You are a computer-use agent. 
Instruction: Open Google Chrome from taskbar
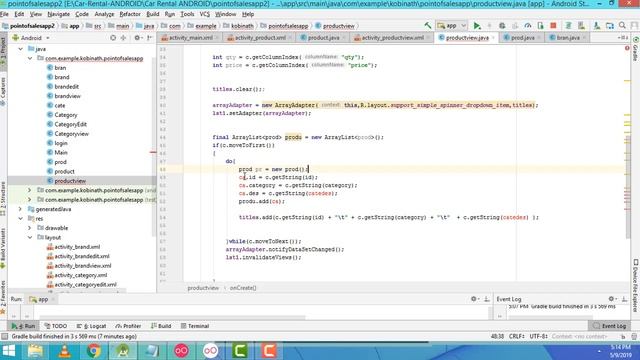pyautogui.click(x=93, y=351)
